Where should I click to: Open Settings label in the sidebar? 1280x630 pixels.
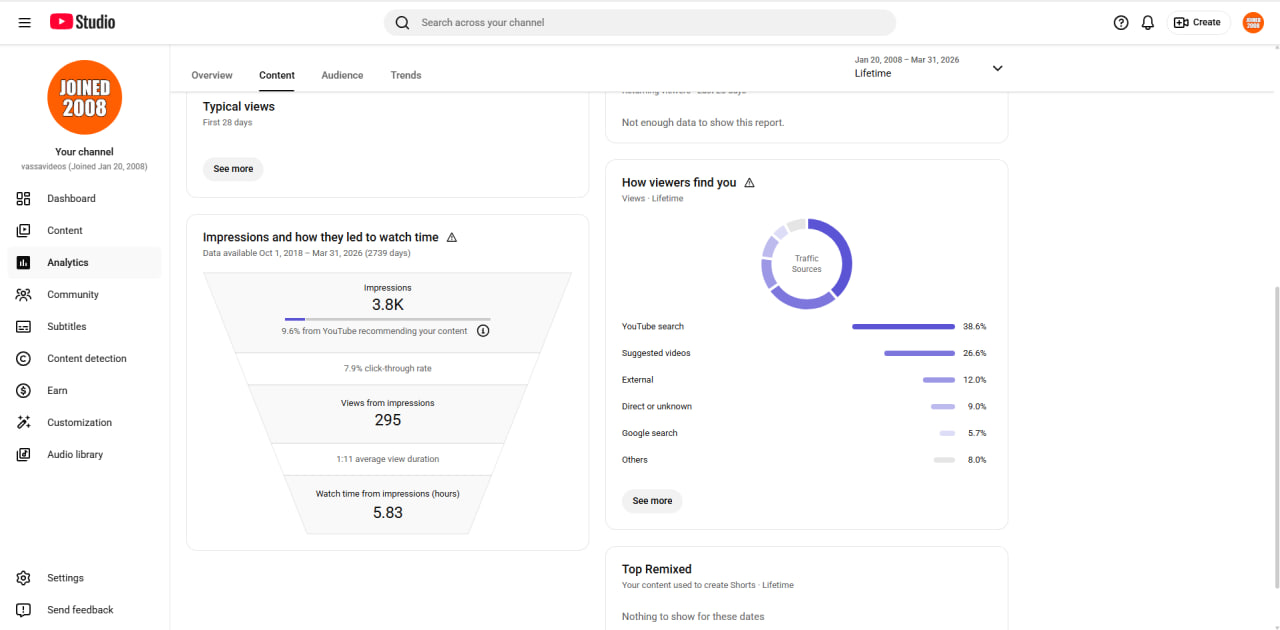[x=65, y=578]
